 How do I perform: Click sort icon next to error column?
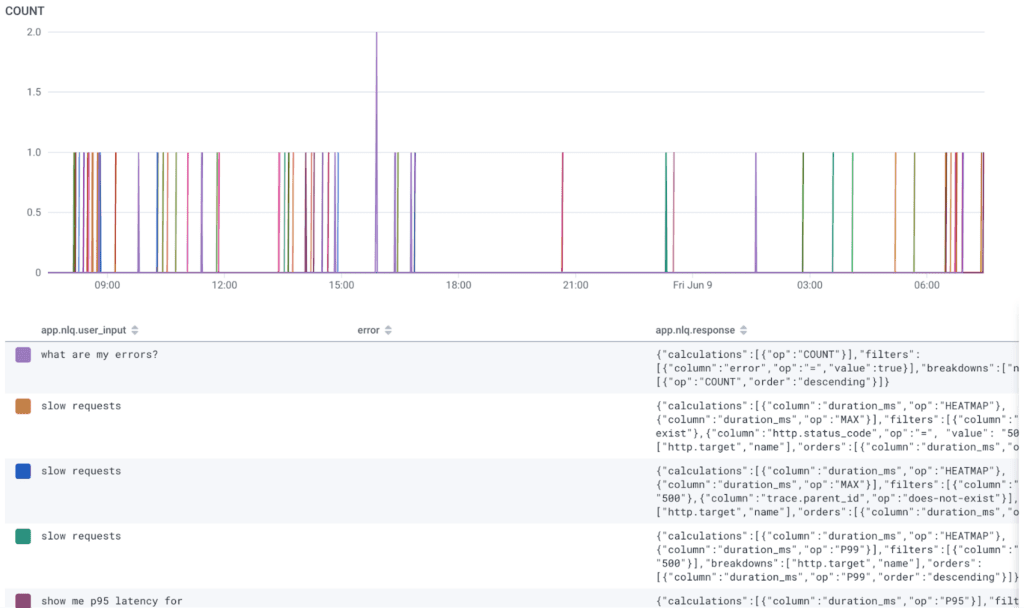(x=388, y=330)
